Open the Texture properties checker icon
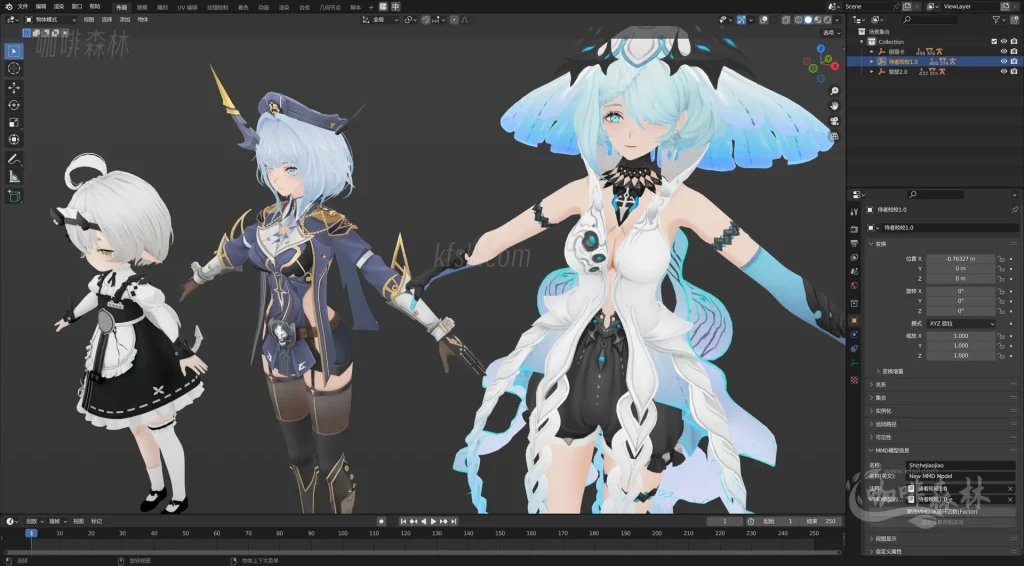The height and width of the screenshot is (566, 1024). coord(854,379)
